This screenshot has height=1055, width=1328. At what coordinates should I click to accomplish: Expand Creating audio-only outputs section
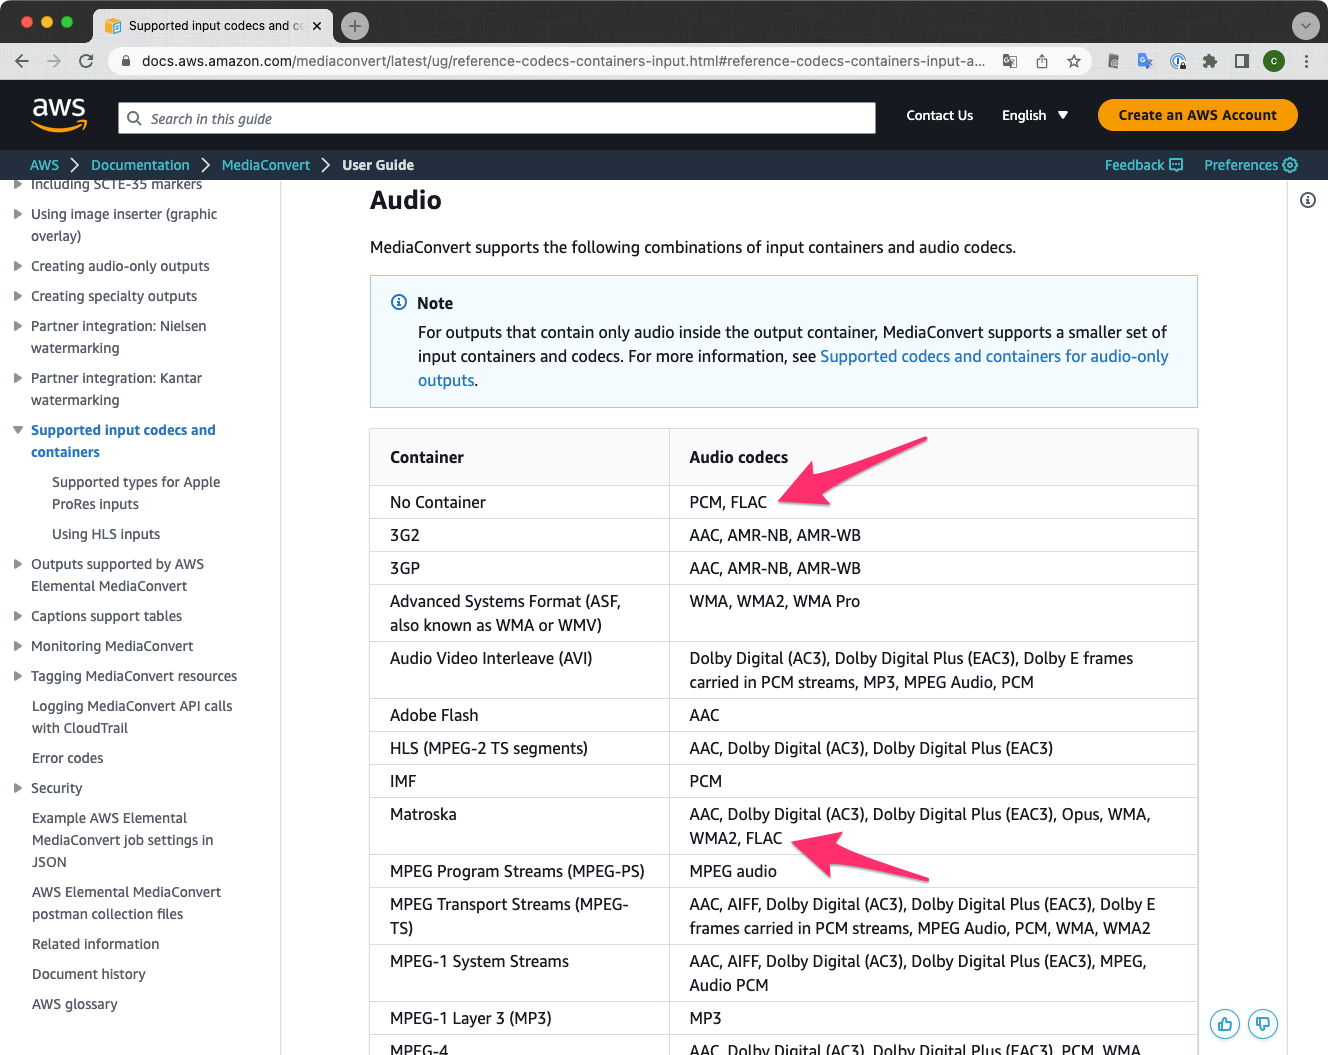pyautogui.click(x=18, y=266)
